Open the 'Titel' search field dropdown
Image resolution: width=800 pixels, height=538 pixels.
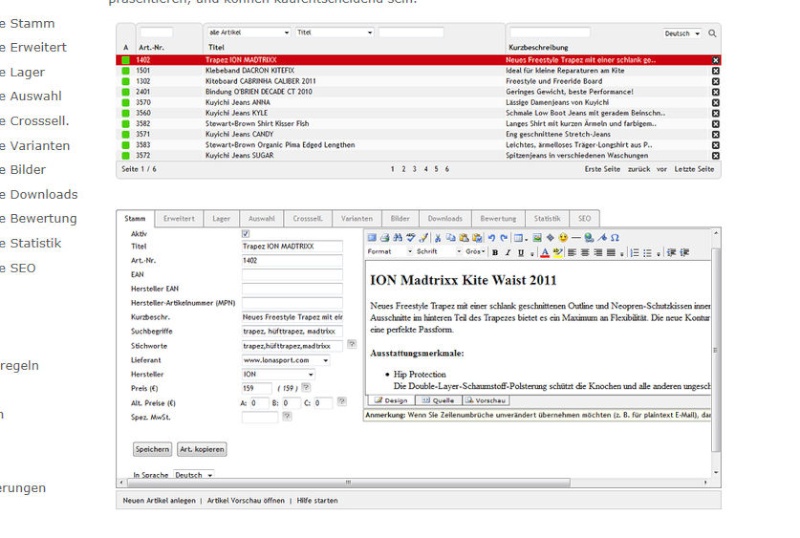point(335,32)
